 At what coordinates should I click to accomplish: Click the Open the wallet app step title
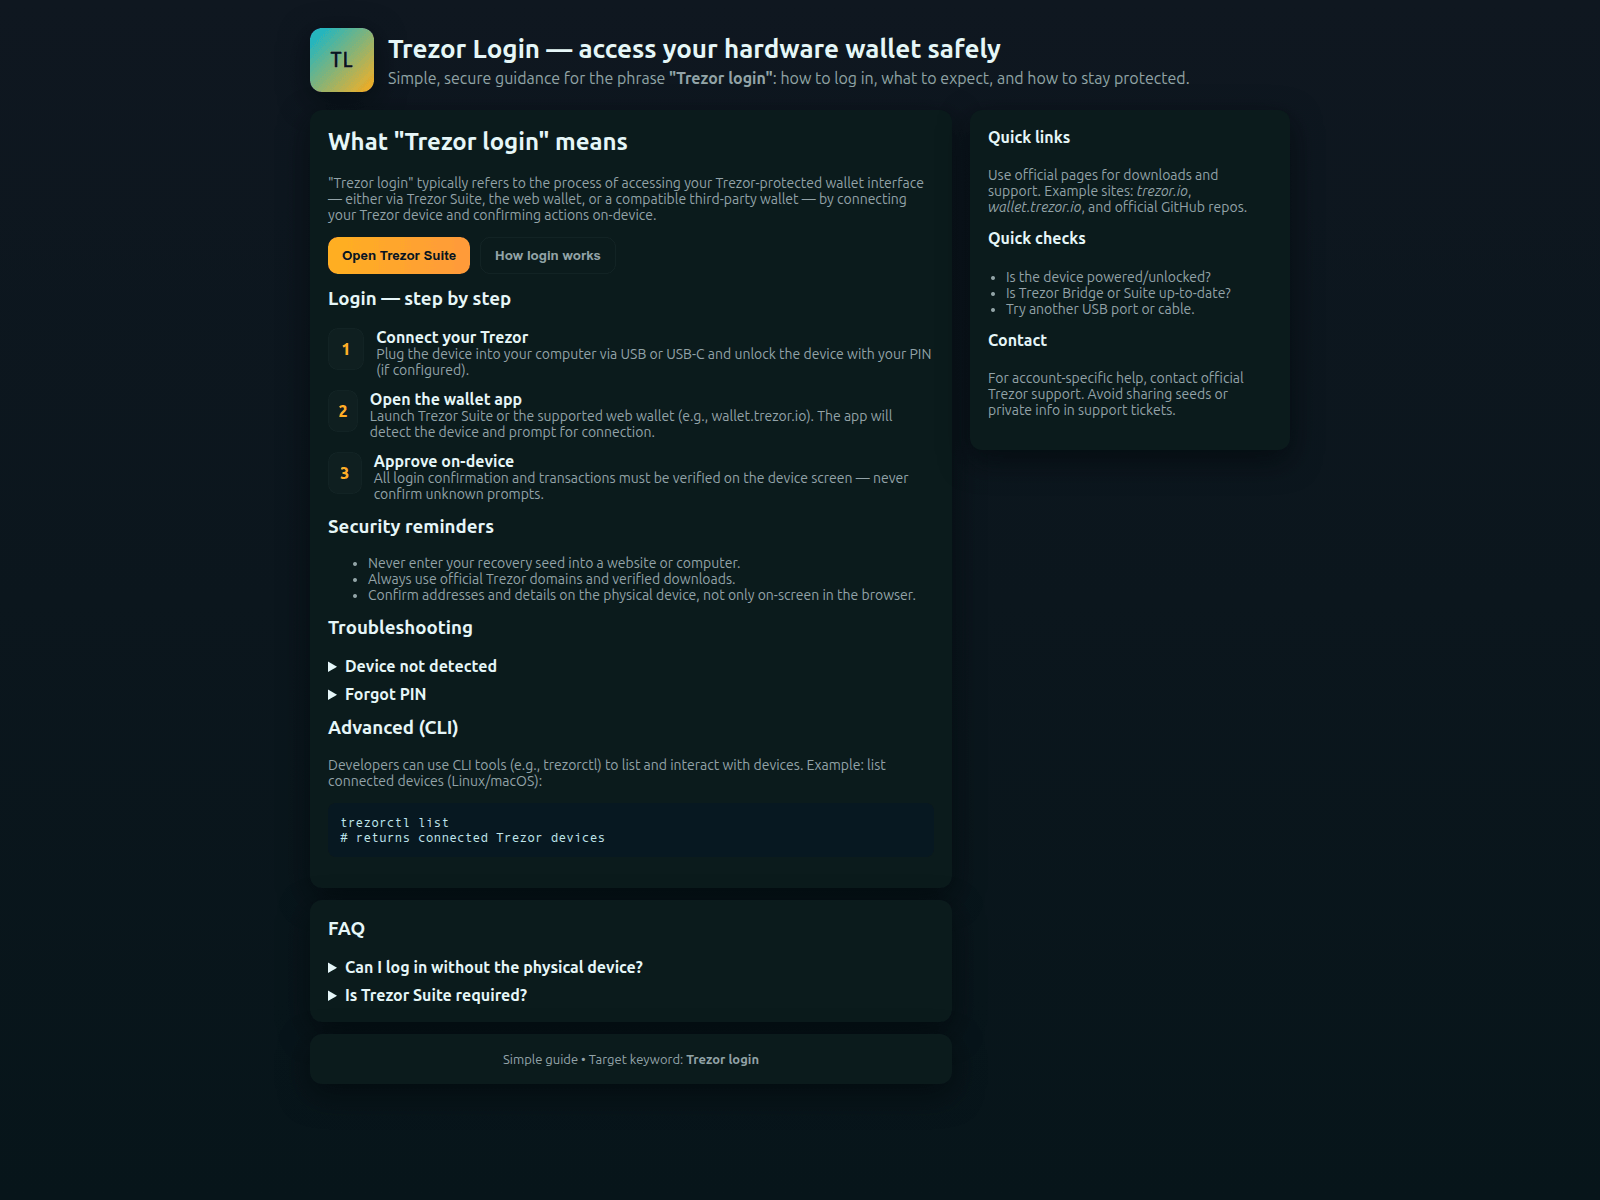(446, 400)
